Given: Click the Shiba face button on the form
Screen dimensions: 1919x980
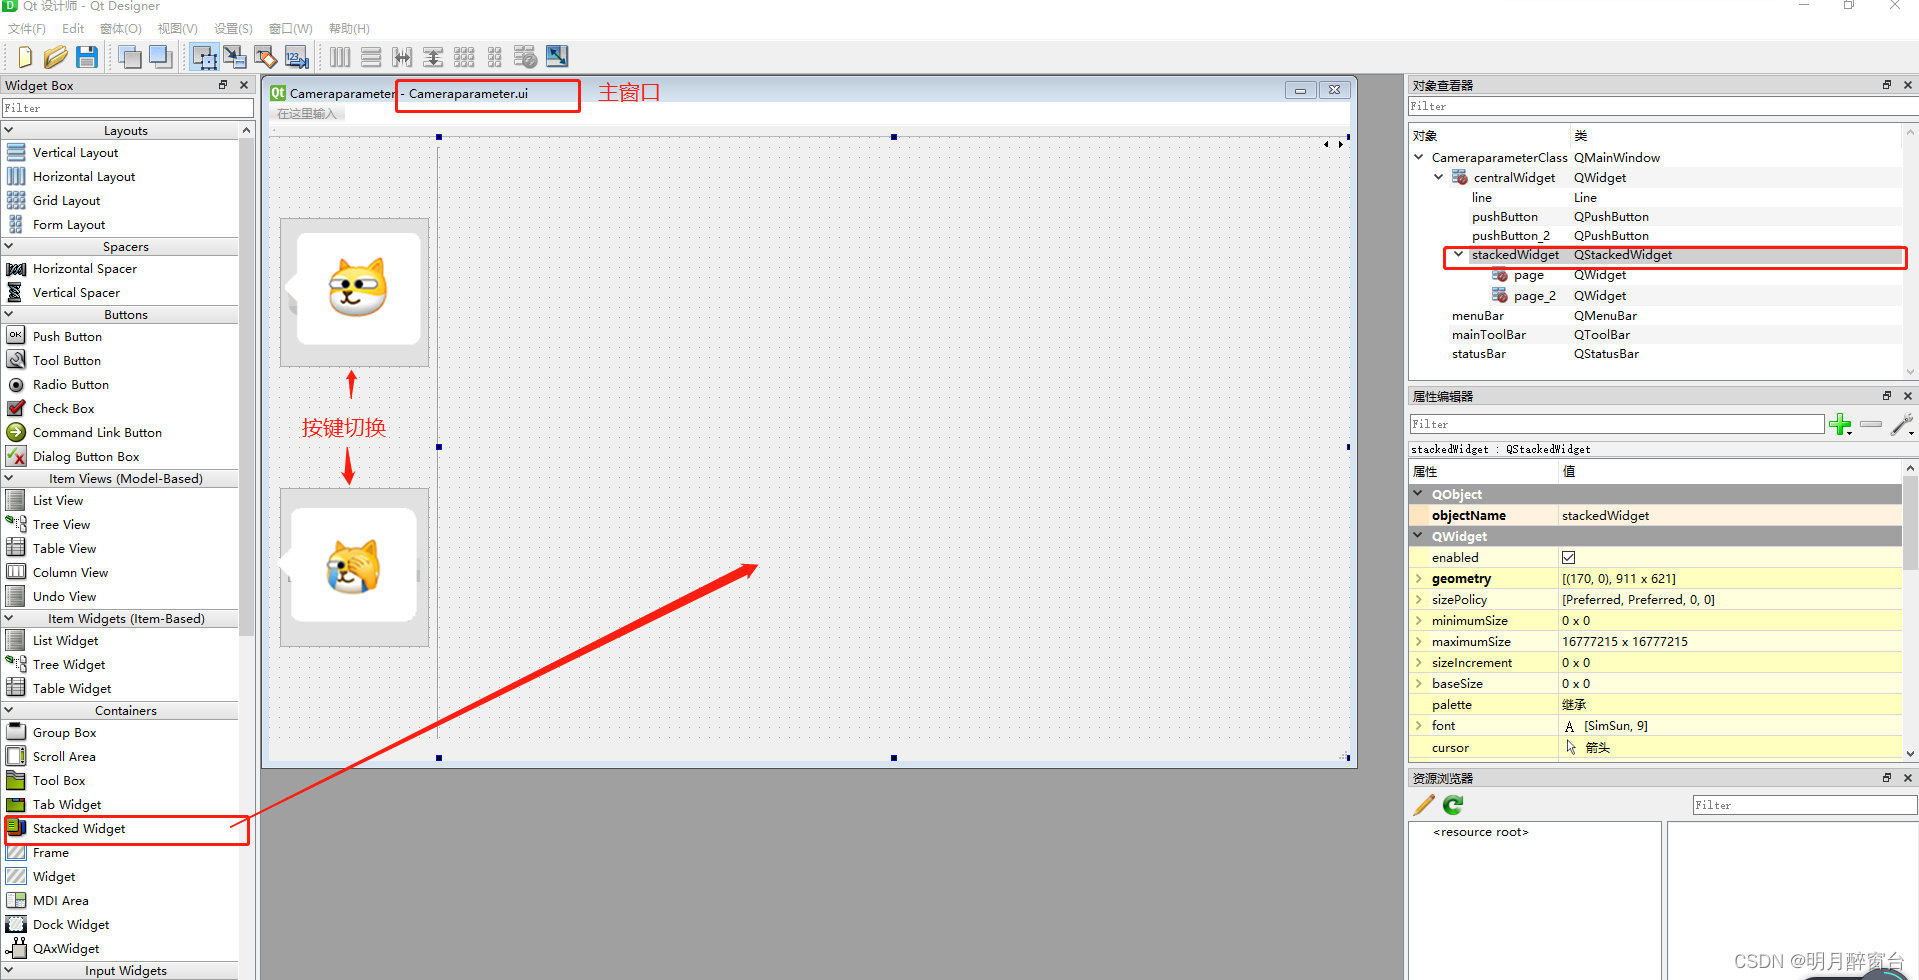Looking at the screenshot, I should coord(355,292).
